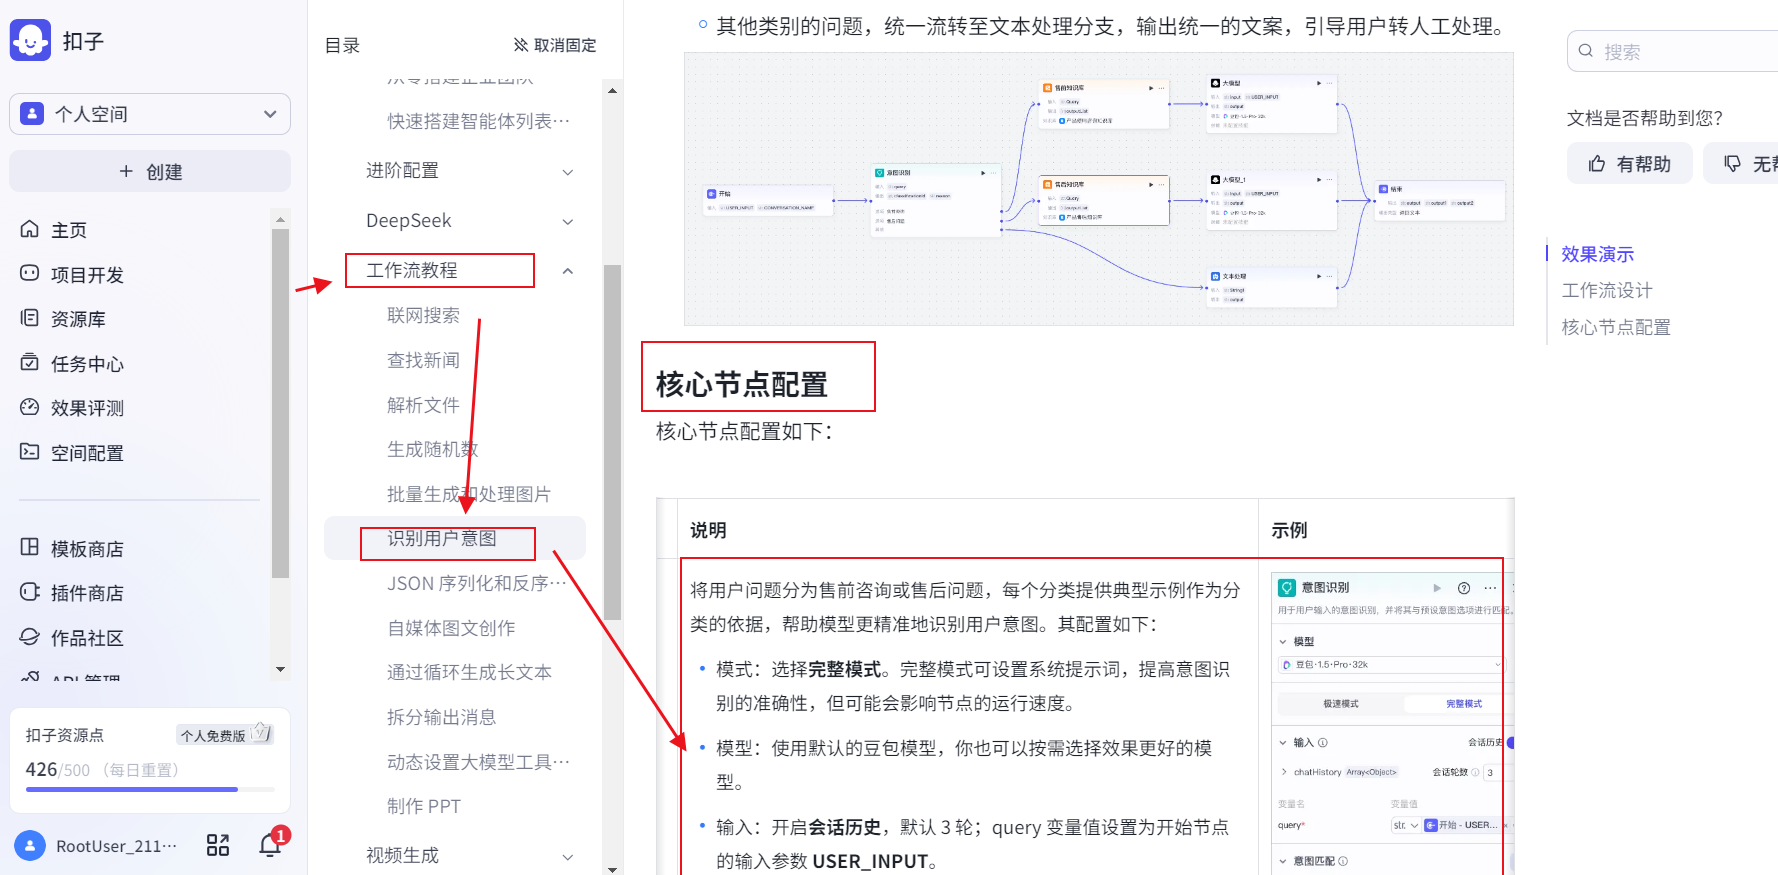Open the three-dot menu on 意图识别 node
The image size is (1778, 875).
coord(1490,588)
